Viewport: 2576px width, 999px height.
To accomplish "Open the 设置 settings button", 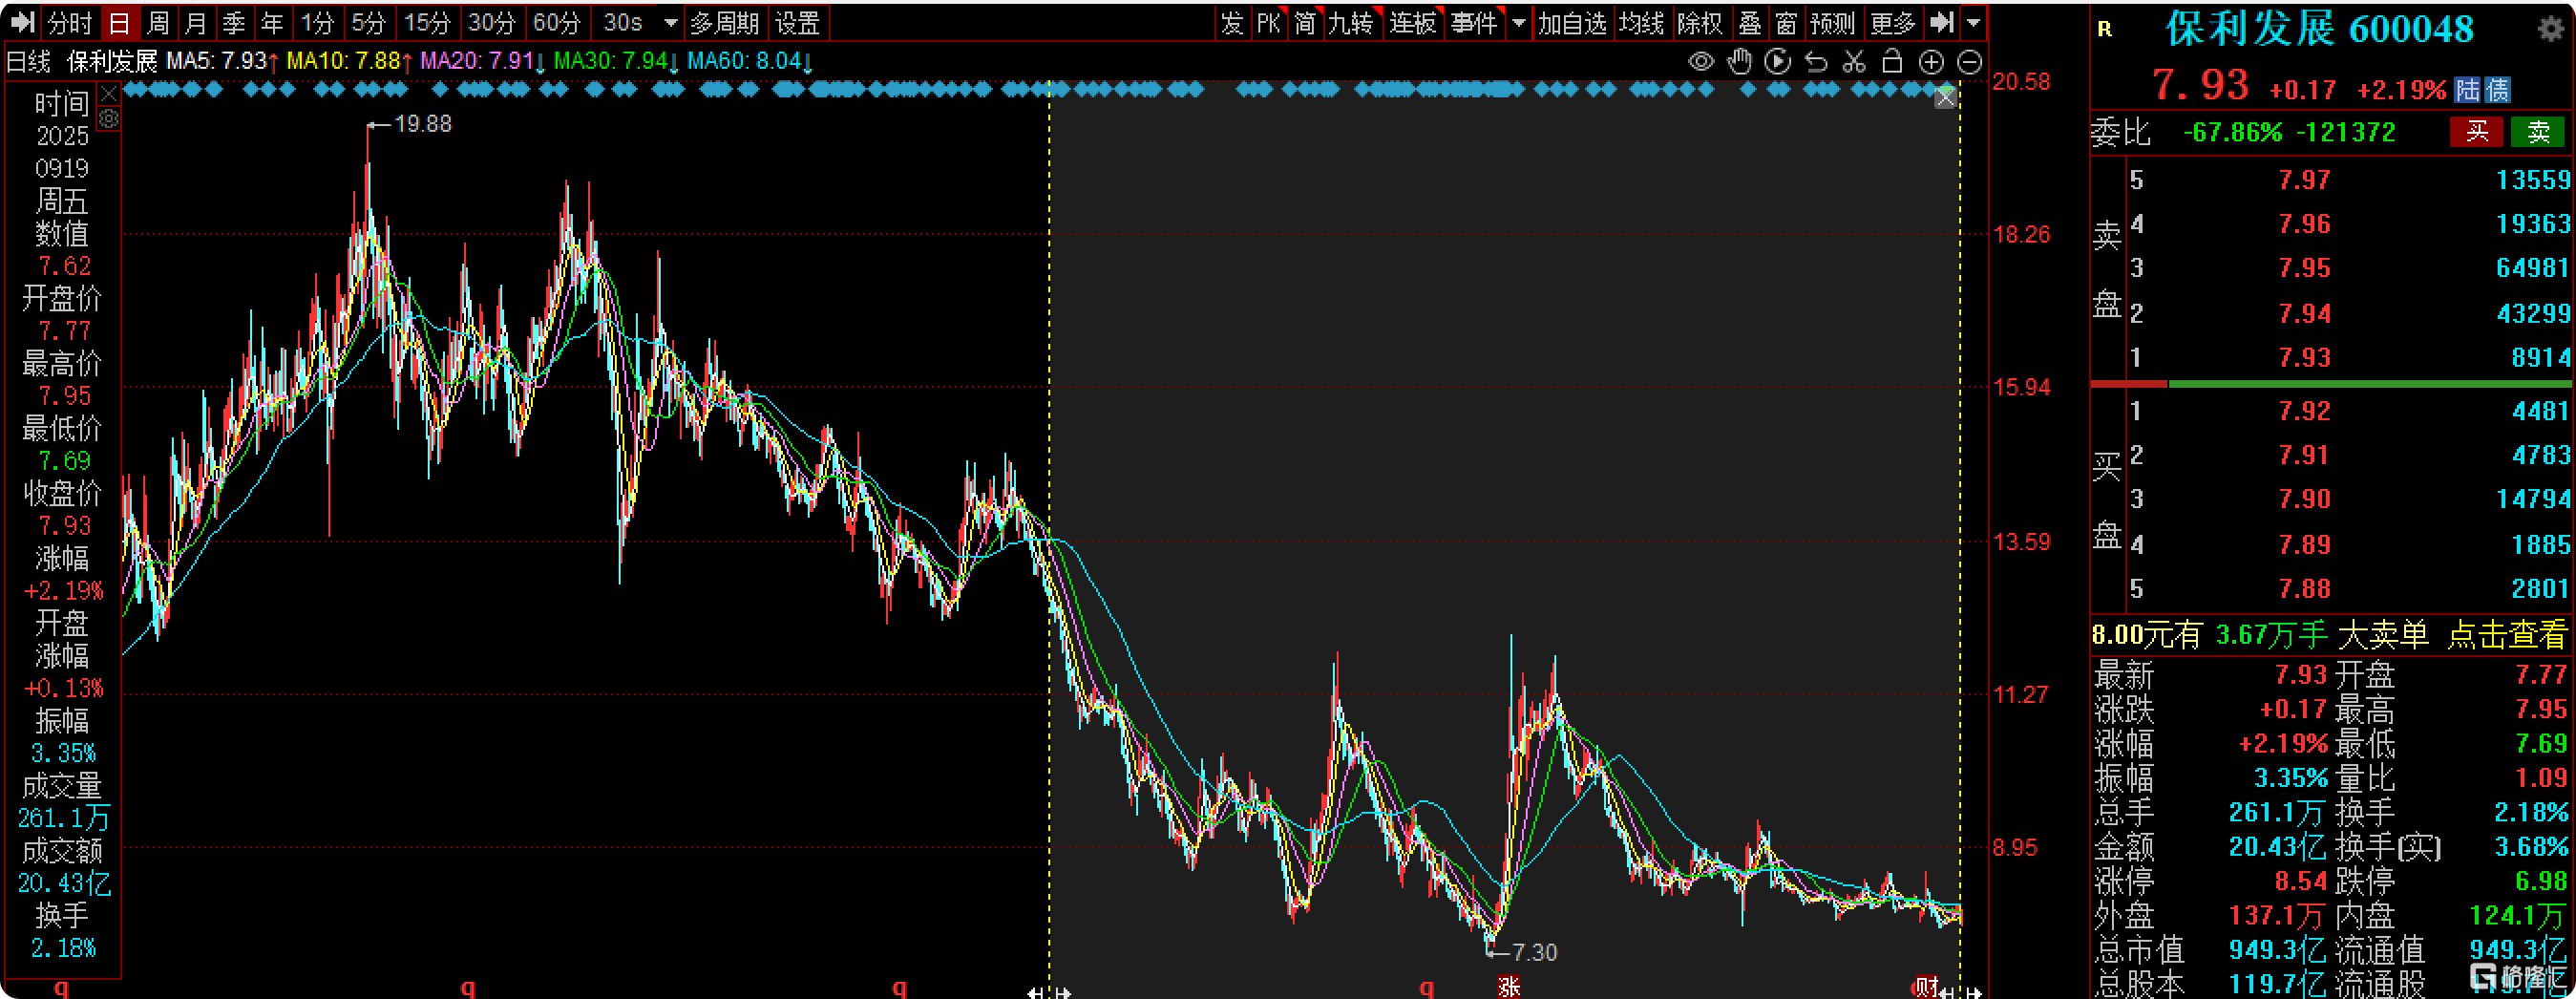I will tap(798, 23).
